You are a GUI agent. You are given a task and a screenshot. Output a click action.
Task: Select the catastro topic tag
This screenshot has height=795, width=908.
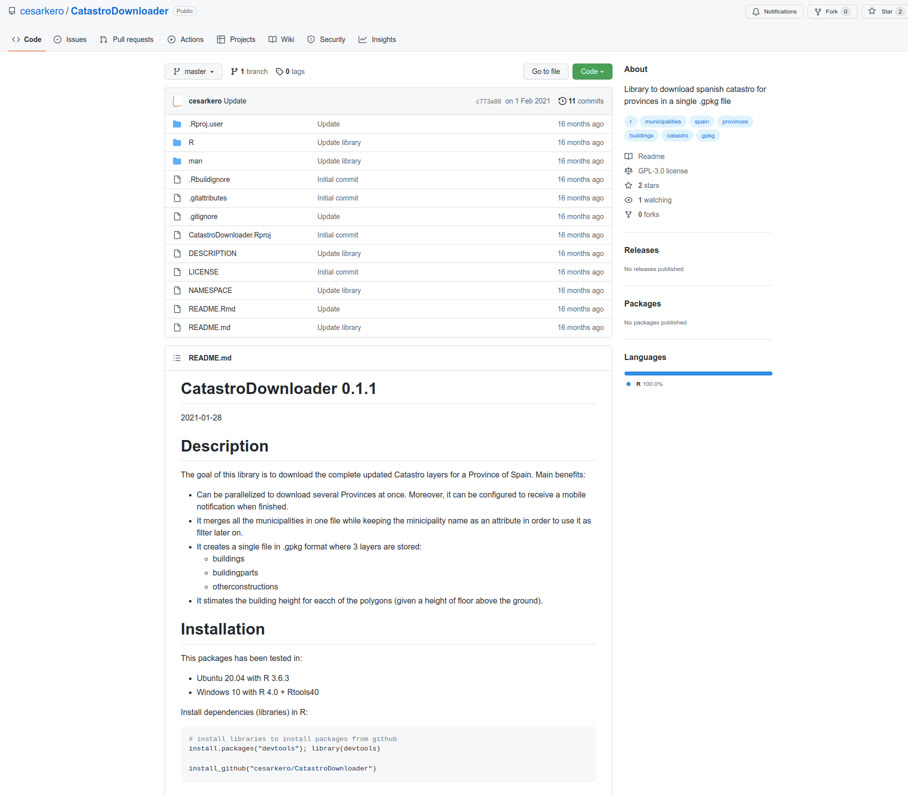tap(677, 135)
